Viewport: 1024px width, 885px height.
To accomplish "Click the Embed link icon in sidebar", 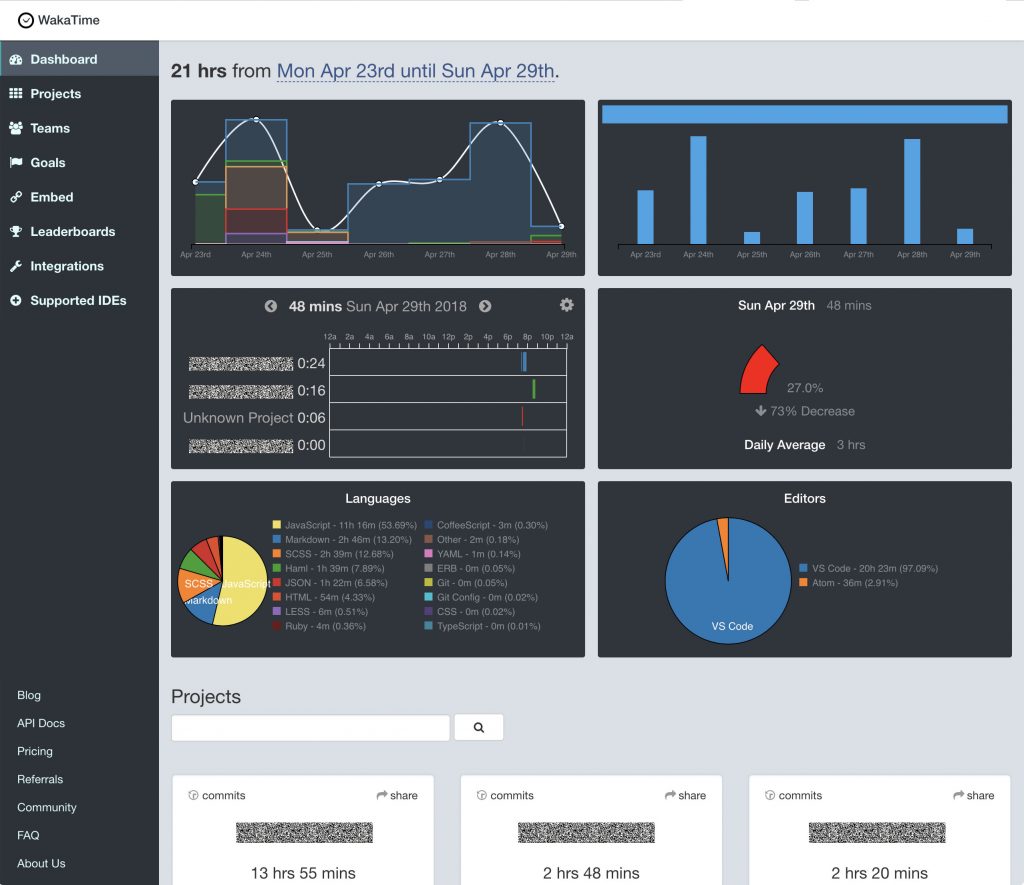I will [x=16, y=197].
